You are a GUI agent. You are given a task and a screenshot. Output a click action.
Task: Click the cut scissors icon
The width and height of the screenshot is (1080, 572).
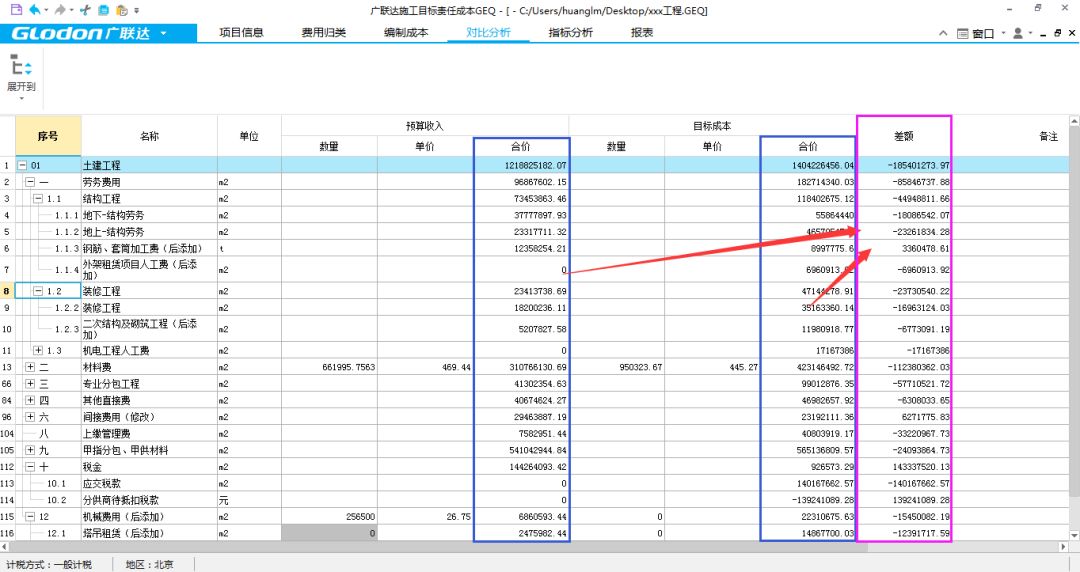(x=84, y=10)
